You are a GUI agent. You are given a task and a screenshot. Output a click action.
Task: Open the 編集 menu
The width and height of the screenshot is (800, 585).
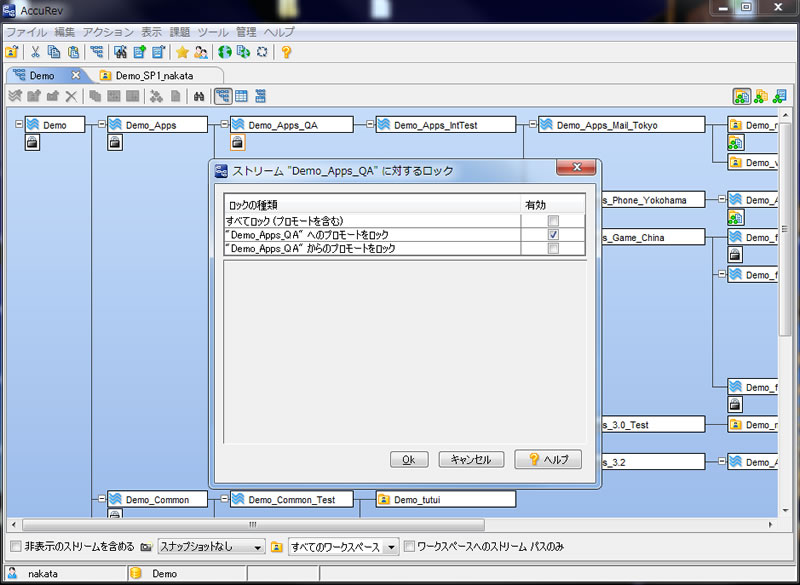tap(64, 32)
